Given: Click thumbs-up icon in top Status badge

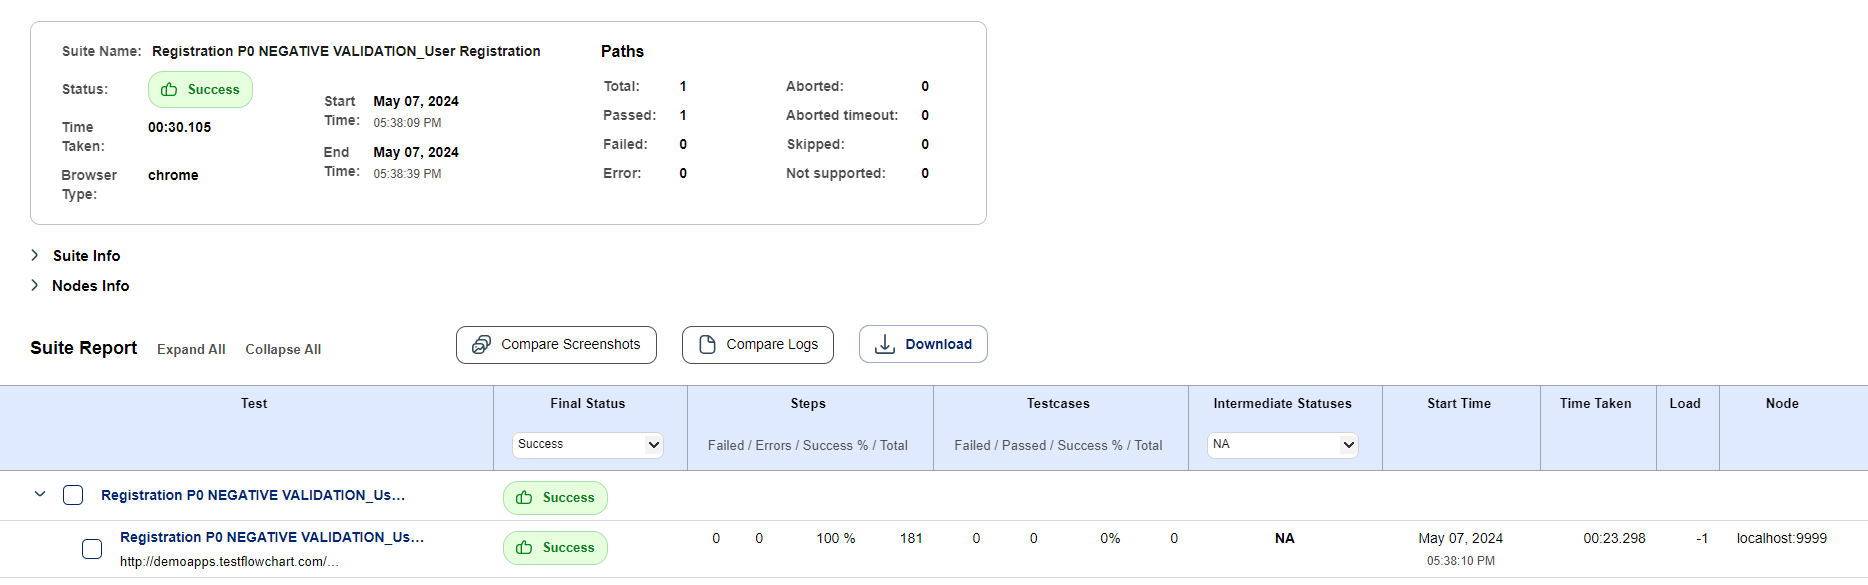Looking at the screenshot, I should 169,90.
